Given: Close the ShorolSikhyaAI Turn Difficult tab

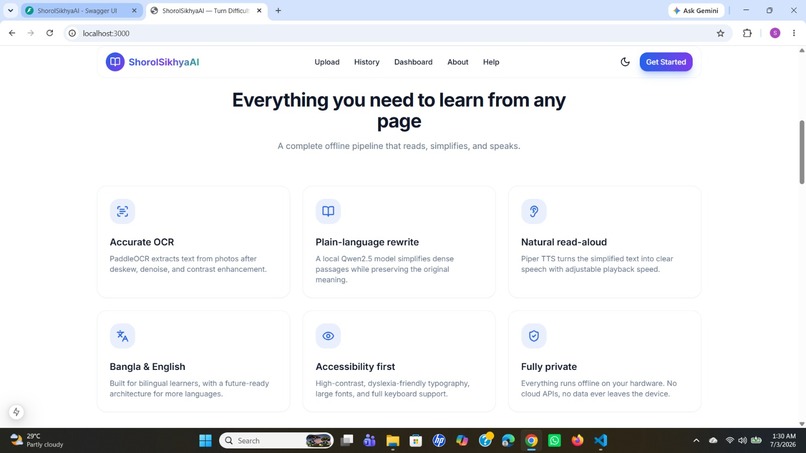Looking at the screenshot, I should [259, 10].
